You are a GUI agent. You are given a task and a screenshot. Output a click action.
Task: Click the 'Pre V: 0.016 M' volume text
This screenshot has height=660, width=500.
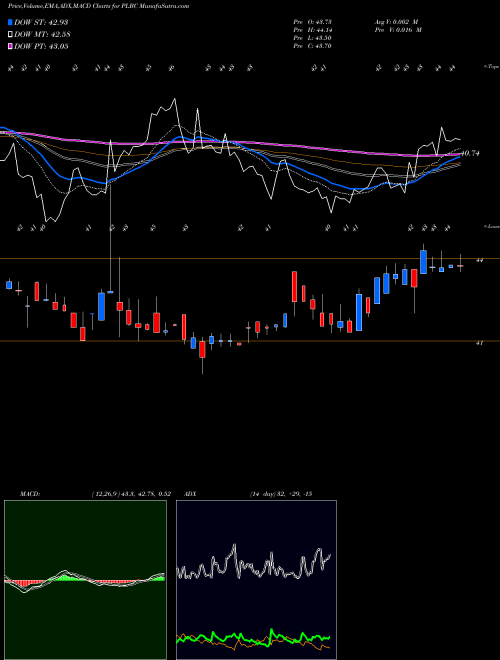(399, 30)
